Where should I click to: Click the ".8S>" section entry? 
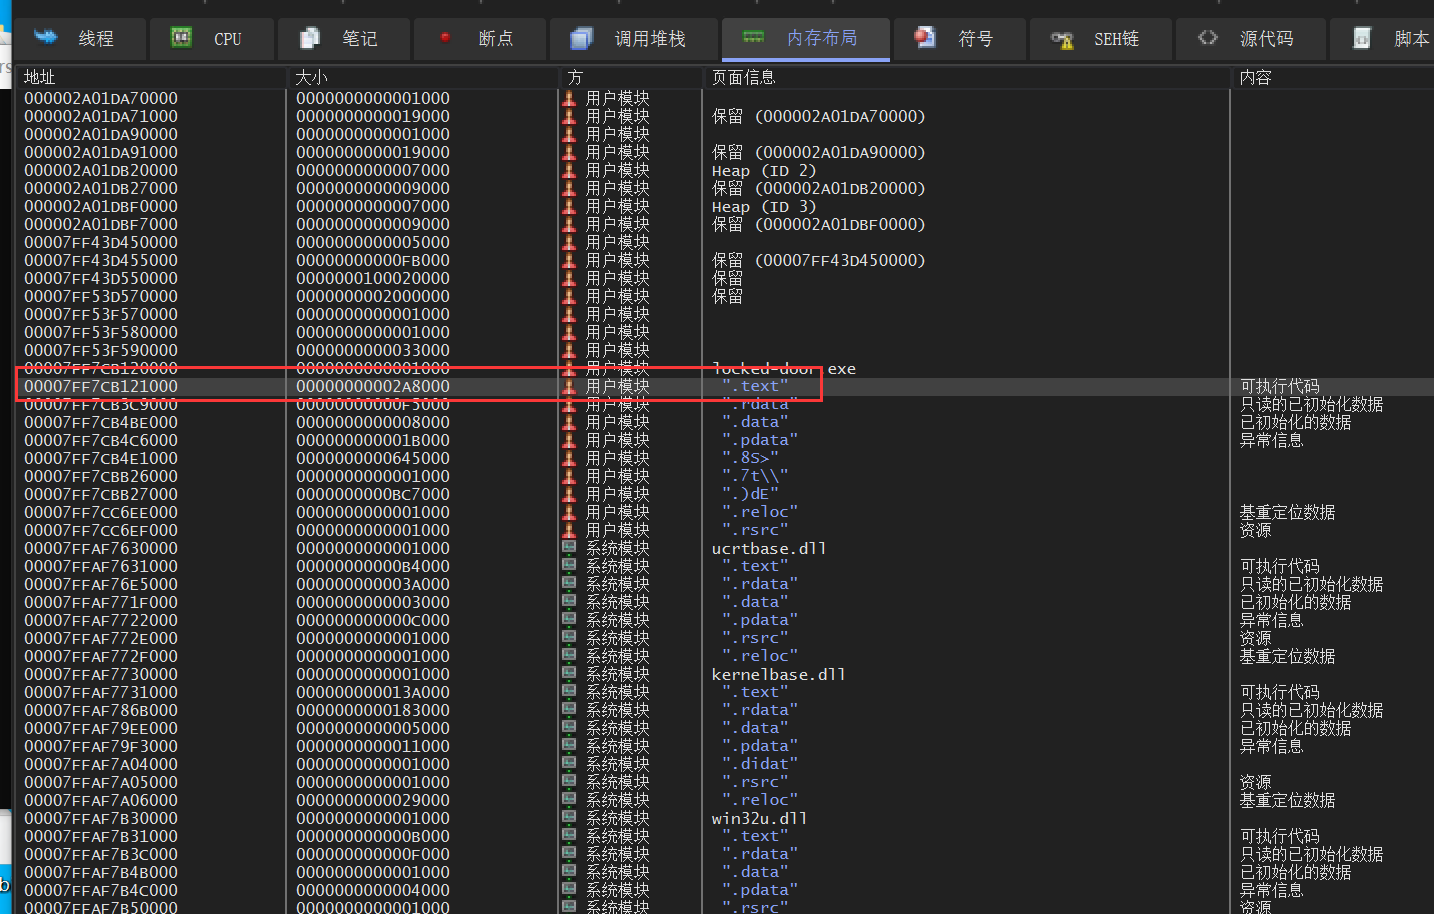point(750,458)
